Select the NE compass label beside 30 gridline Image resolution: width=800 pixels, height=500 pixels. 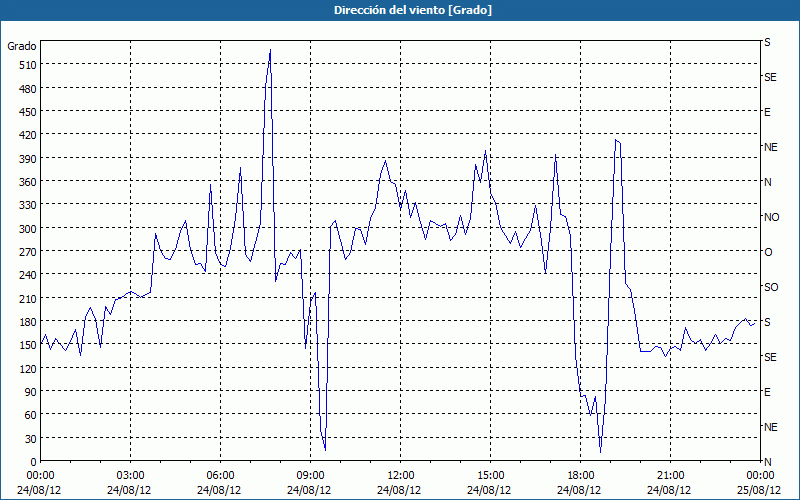point(770,427)
